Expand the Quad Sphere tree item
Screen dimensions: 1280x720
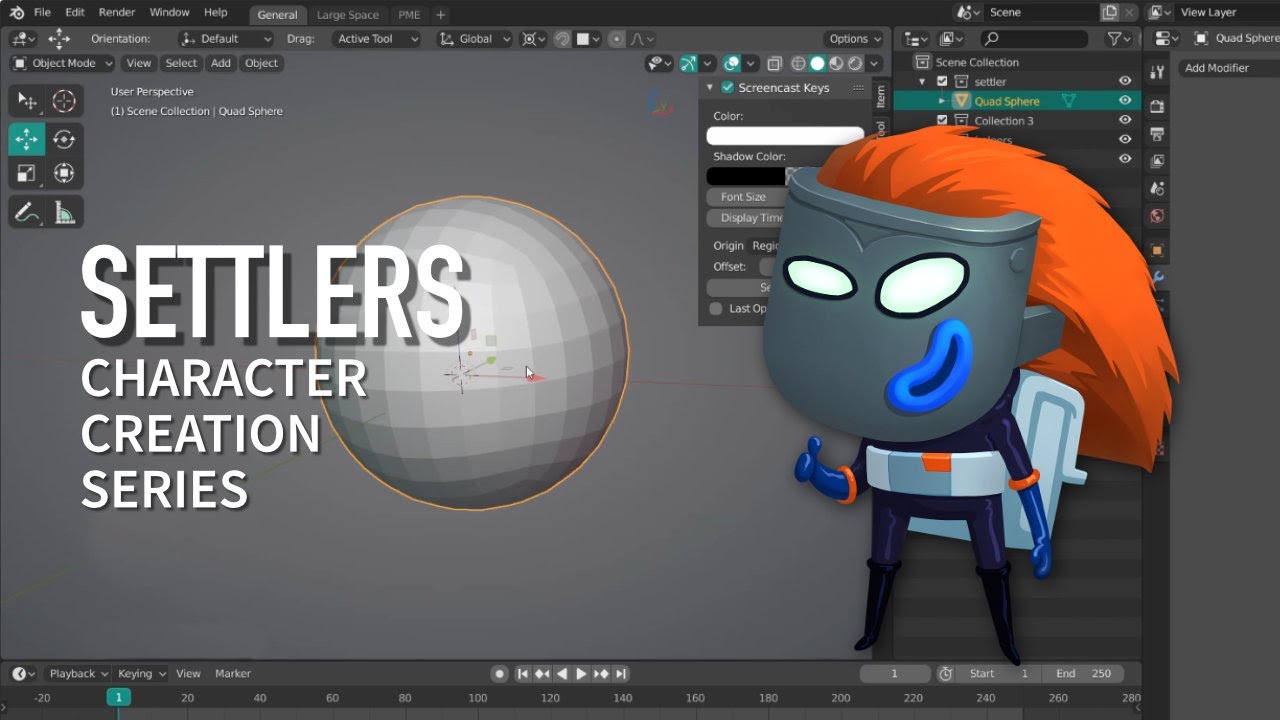coord(942,101)
